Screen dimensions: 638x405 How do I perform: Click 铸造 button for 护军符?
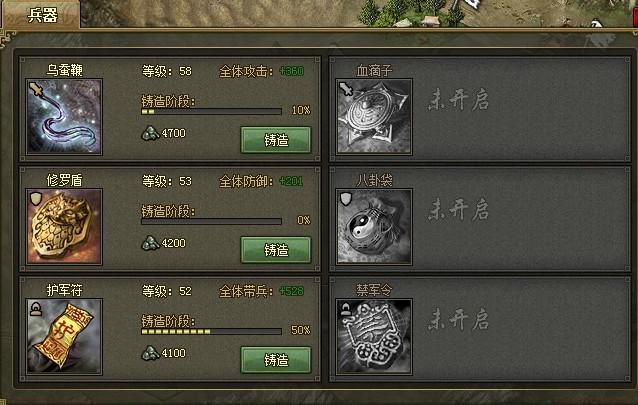[276, 360]
